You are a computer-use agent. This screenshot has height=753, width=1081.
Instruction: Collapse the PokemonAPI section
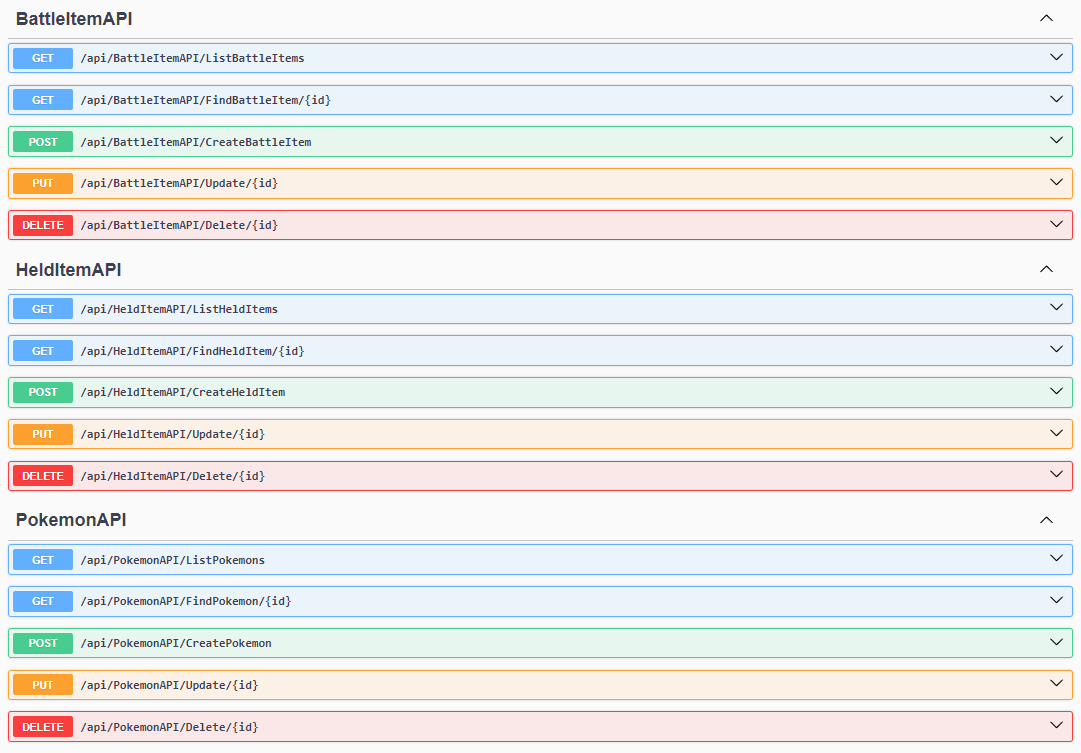click(x=1046, y=520)
